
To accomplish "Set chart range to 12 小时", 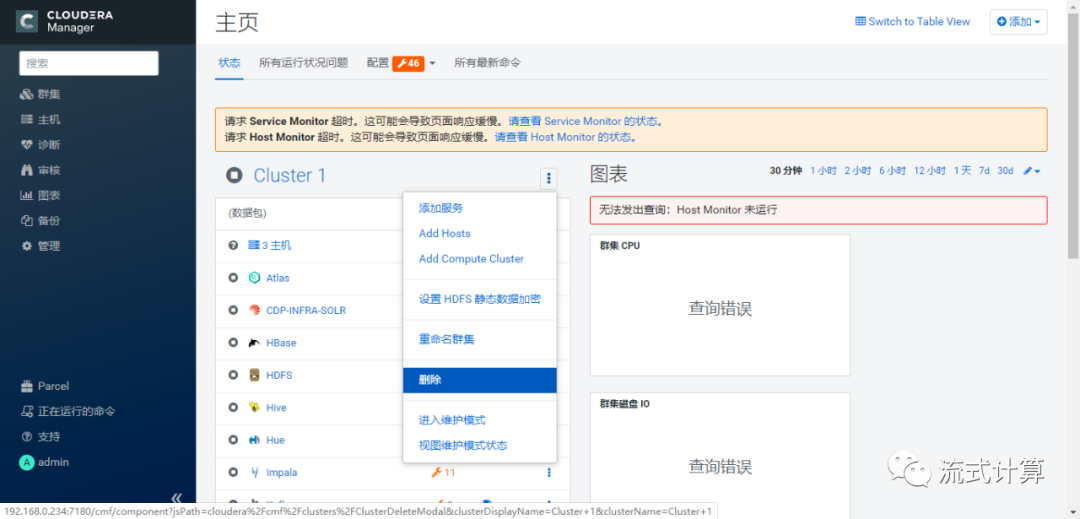I will pos(930,171).
